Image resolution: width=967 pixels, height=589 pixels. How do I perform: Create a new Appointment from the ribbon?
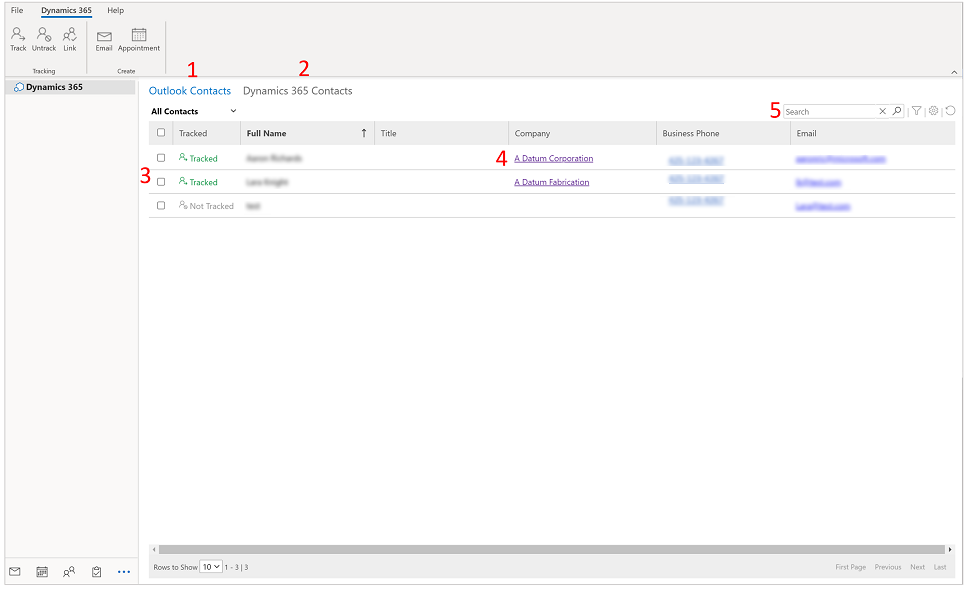139,39
